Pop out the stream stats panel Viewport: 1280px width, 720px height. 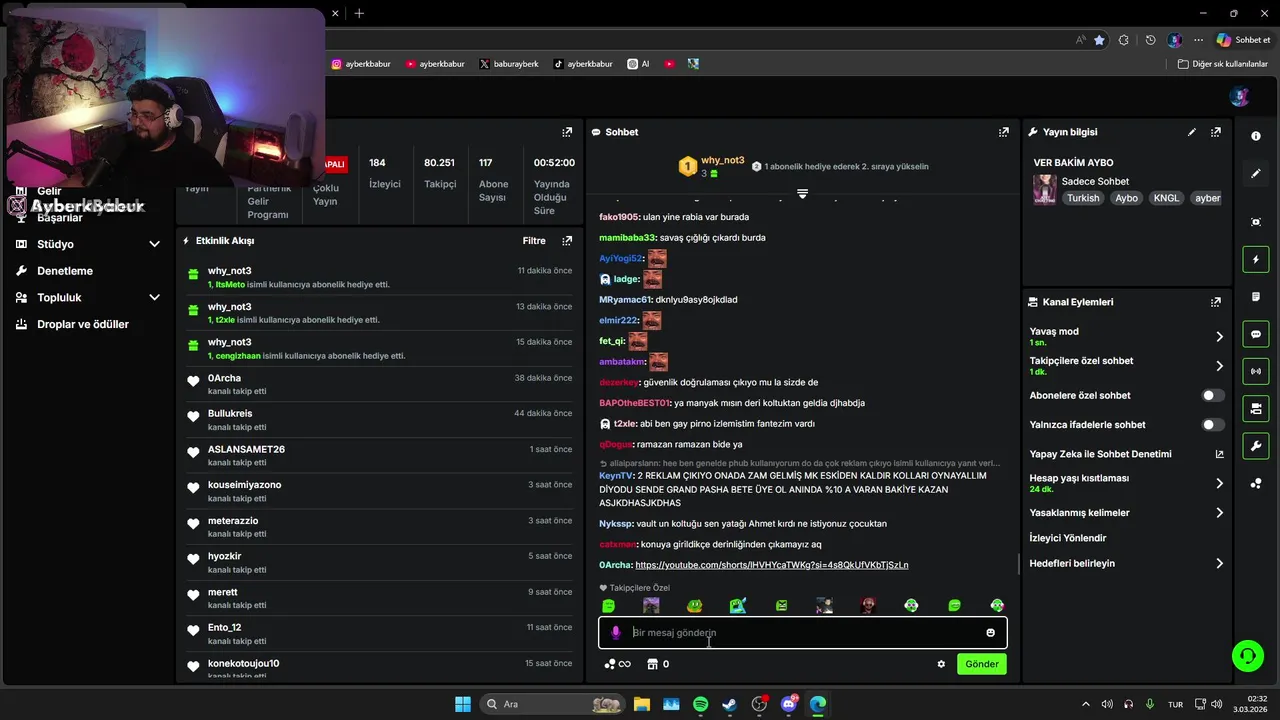tap(567, 132)
